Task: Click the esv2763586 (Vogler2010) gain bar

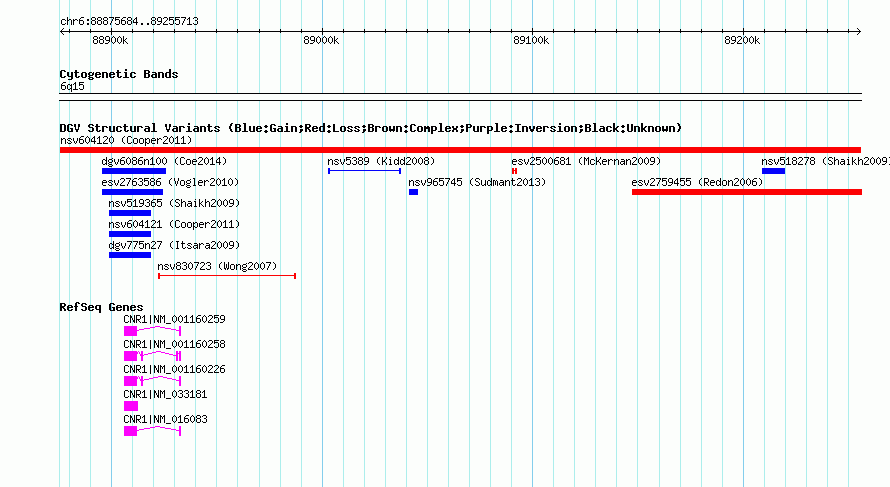Action: [x=132, y=192]
